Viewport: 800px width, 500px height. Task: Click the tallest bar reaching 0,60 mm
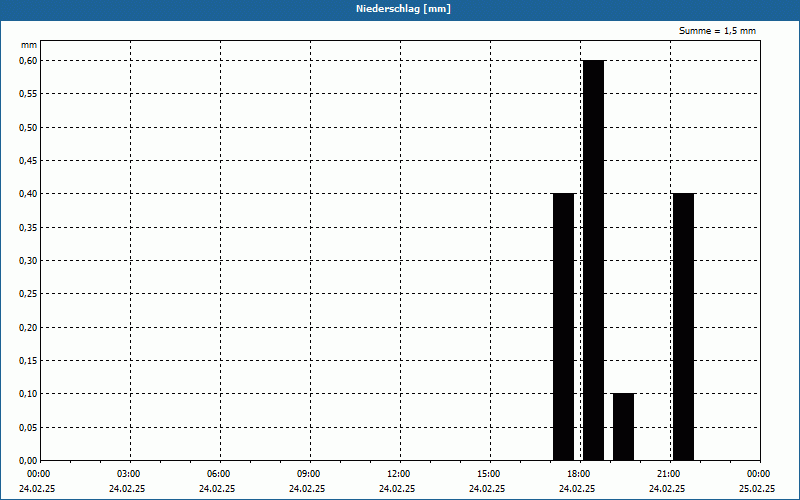click(x=593, y=260)
